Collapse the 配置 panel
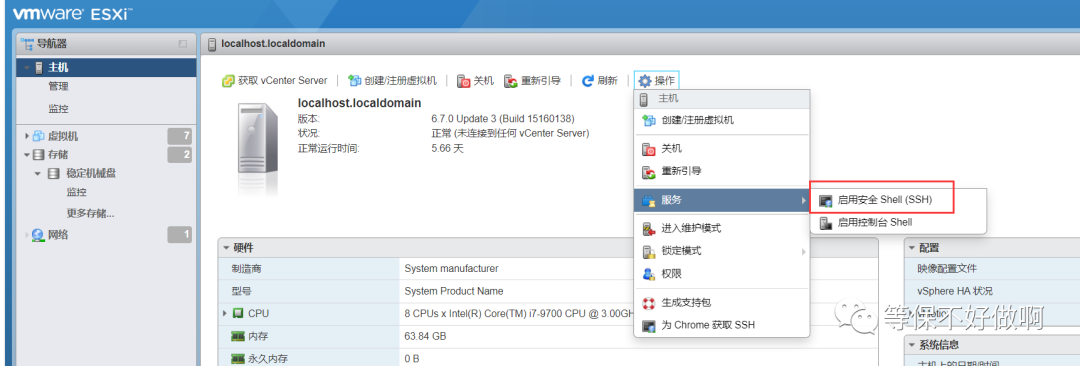Screen dimensions: 1080x366 (912, 247)
